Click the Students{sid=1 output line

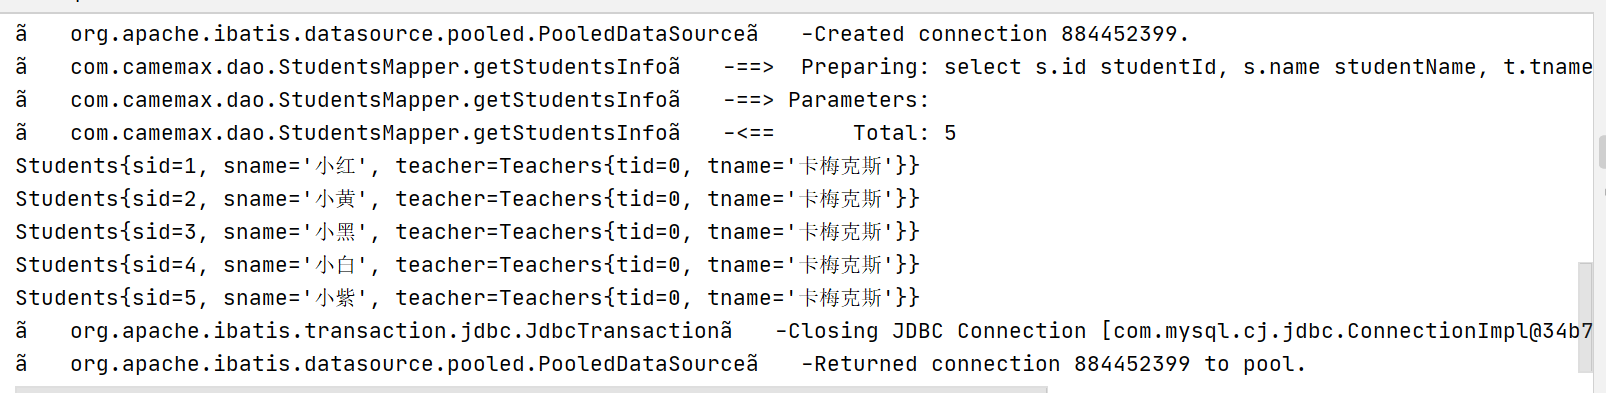coord(467,166)
